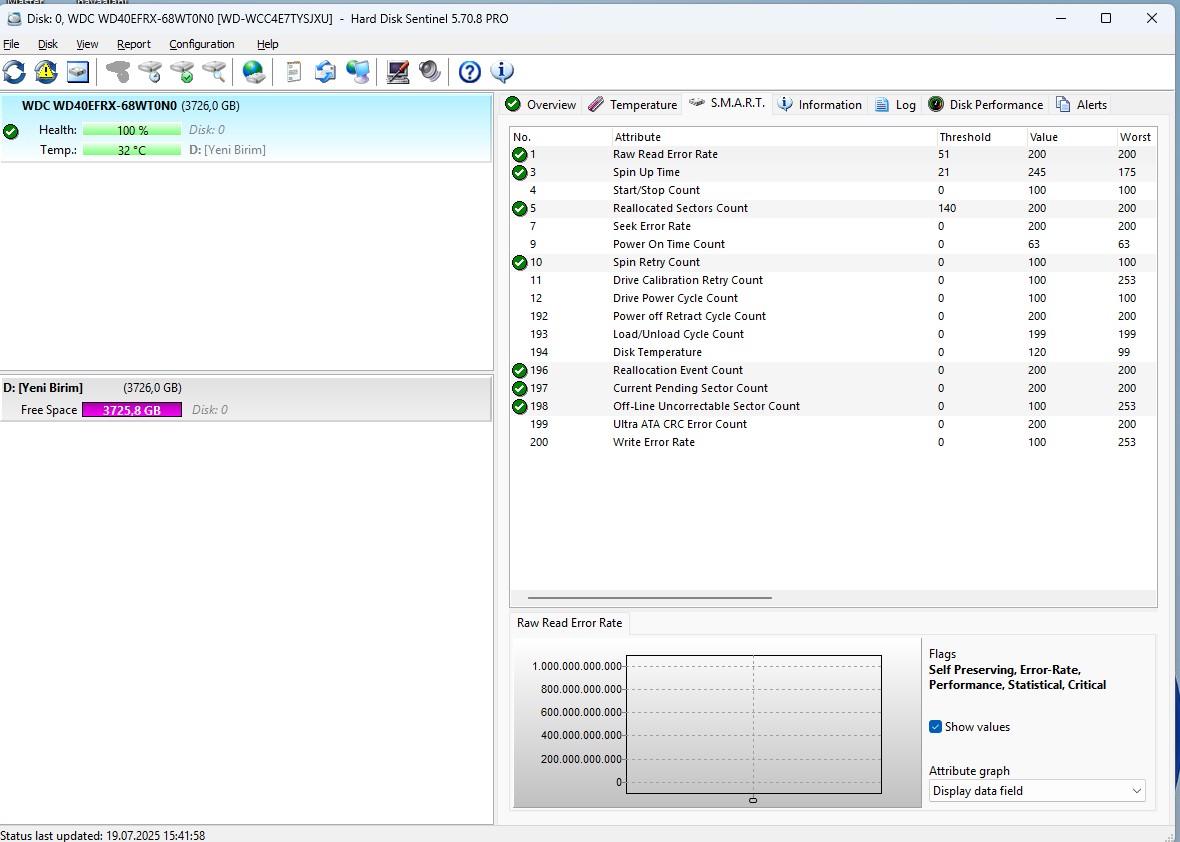Screen dimensions: 1180x842
Task: Select the Start/Stop Count attribute row
Action: (833, 190)
